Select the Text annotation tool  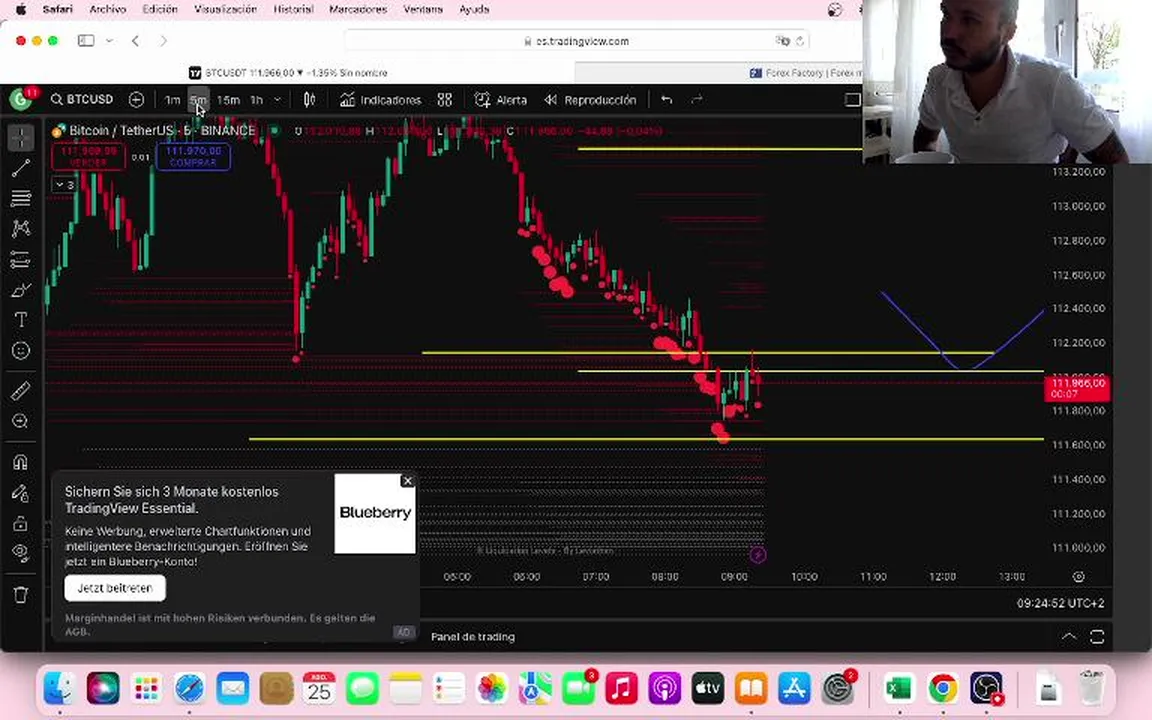pos(21,320)
